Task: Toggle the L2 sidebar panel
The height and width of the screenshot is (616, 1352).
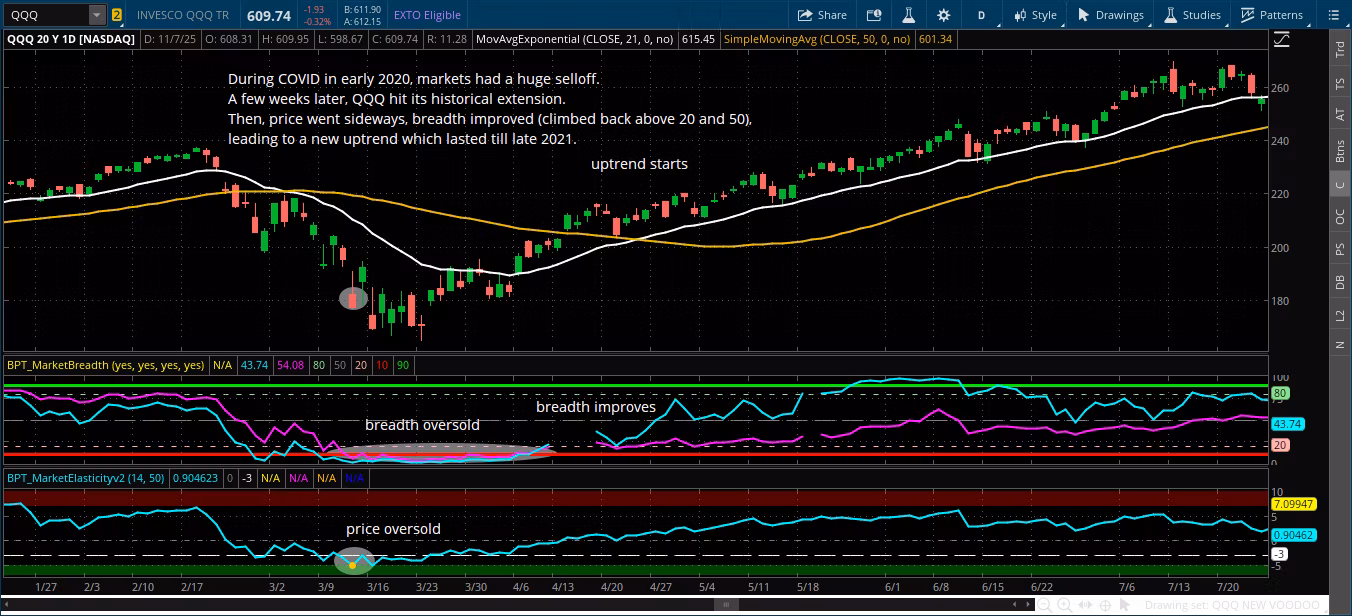Action: [1340, 314]
